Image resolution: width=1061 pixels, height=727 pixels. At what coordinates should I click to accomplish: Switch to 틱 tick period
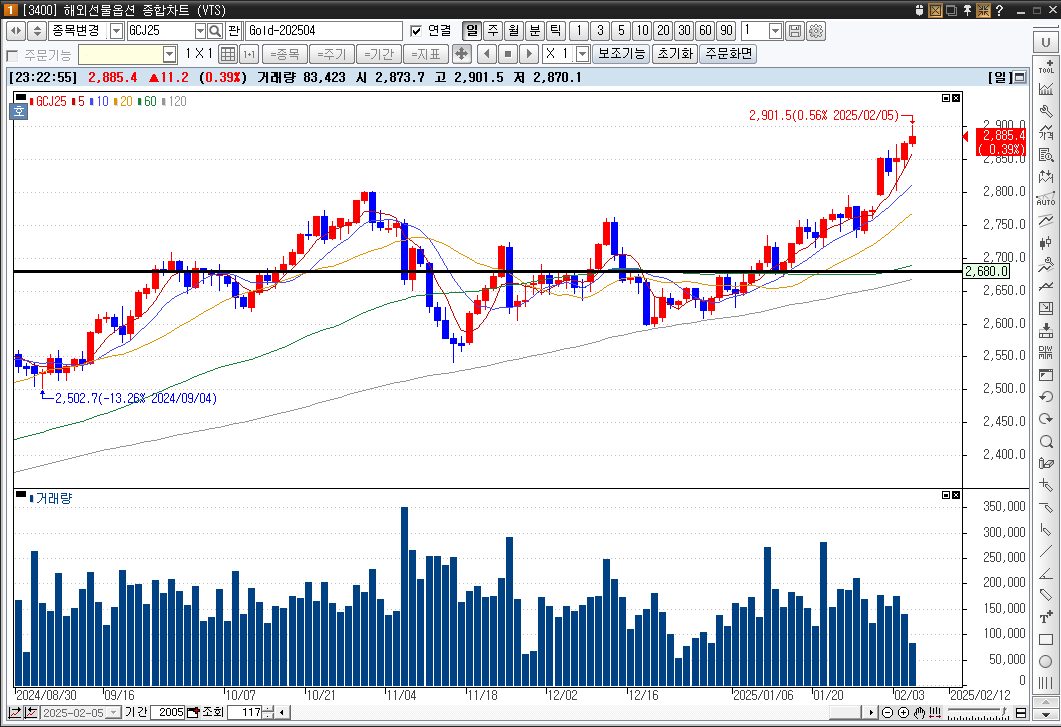coord(556,30)
